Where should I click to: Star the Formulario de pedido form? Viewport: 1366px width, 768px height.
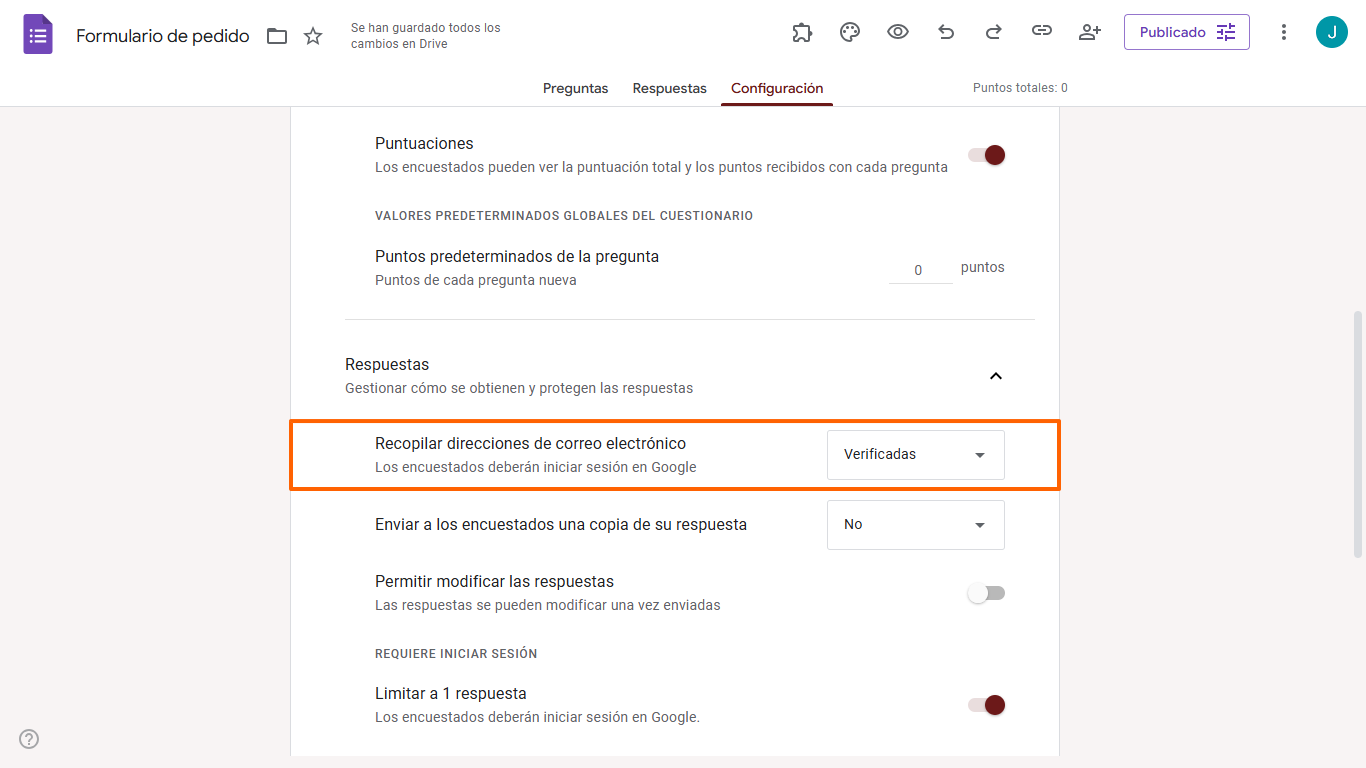(313, 37)
